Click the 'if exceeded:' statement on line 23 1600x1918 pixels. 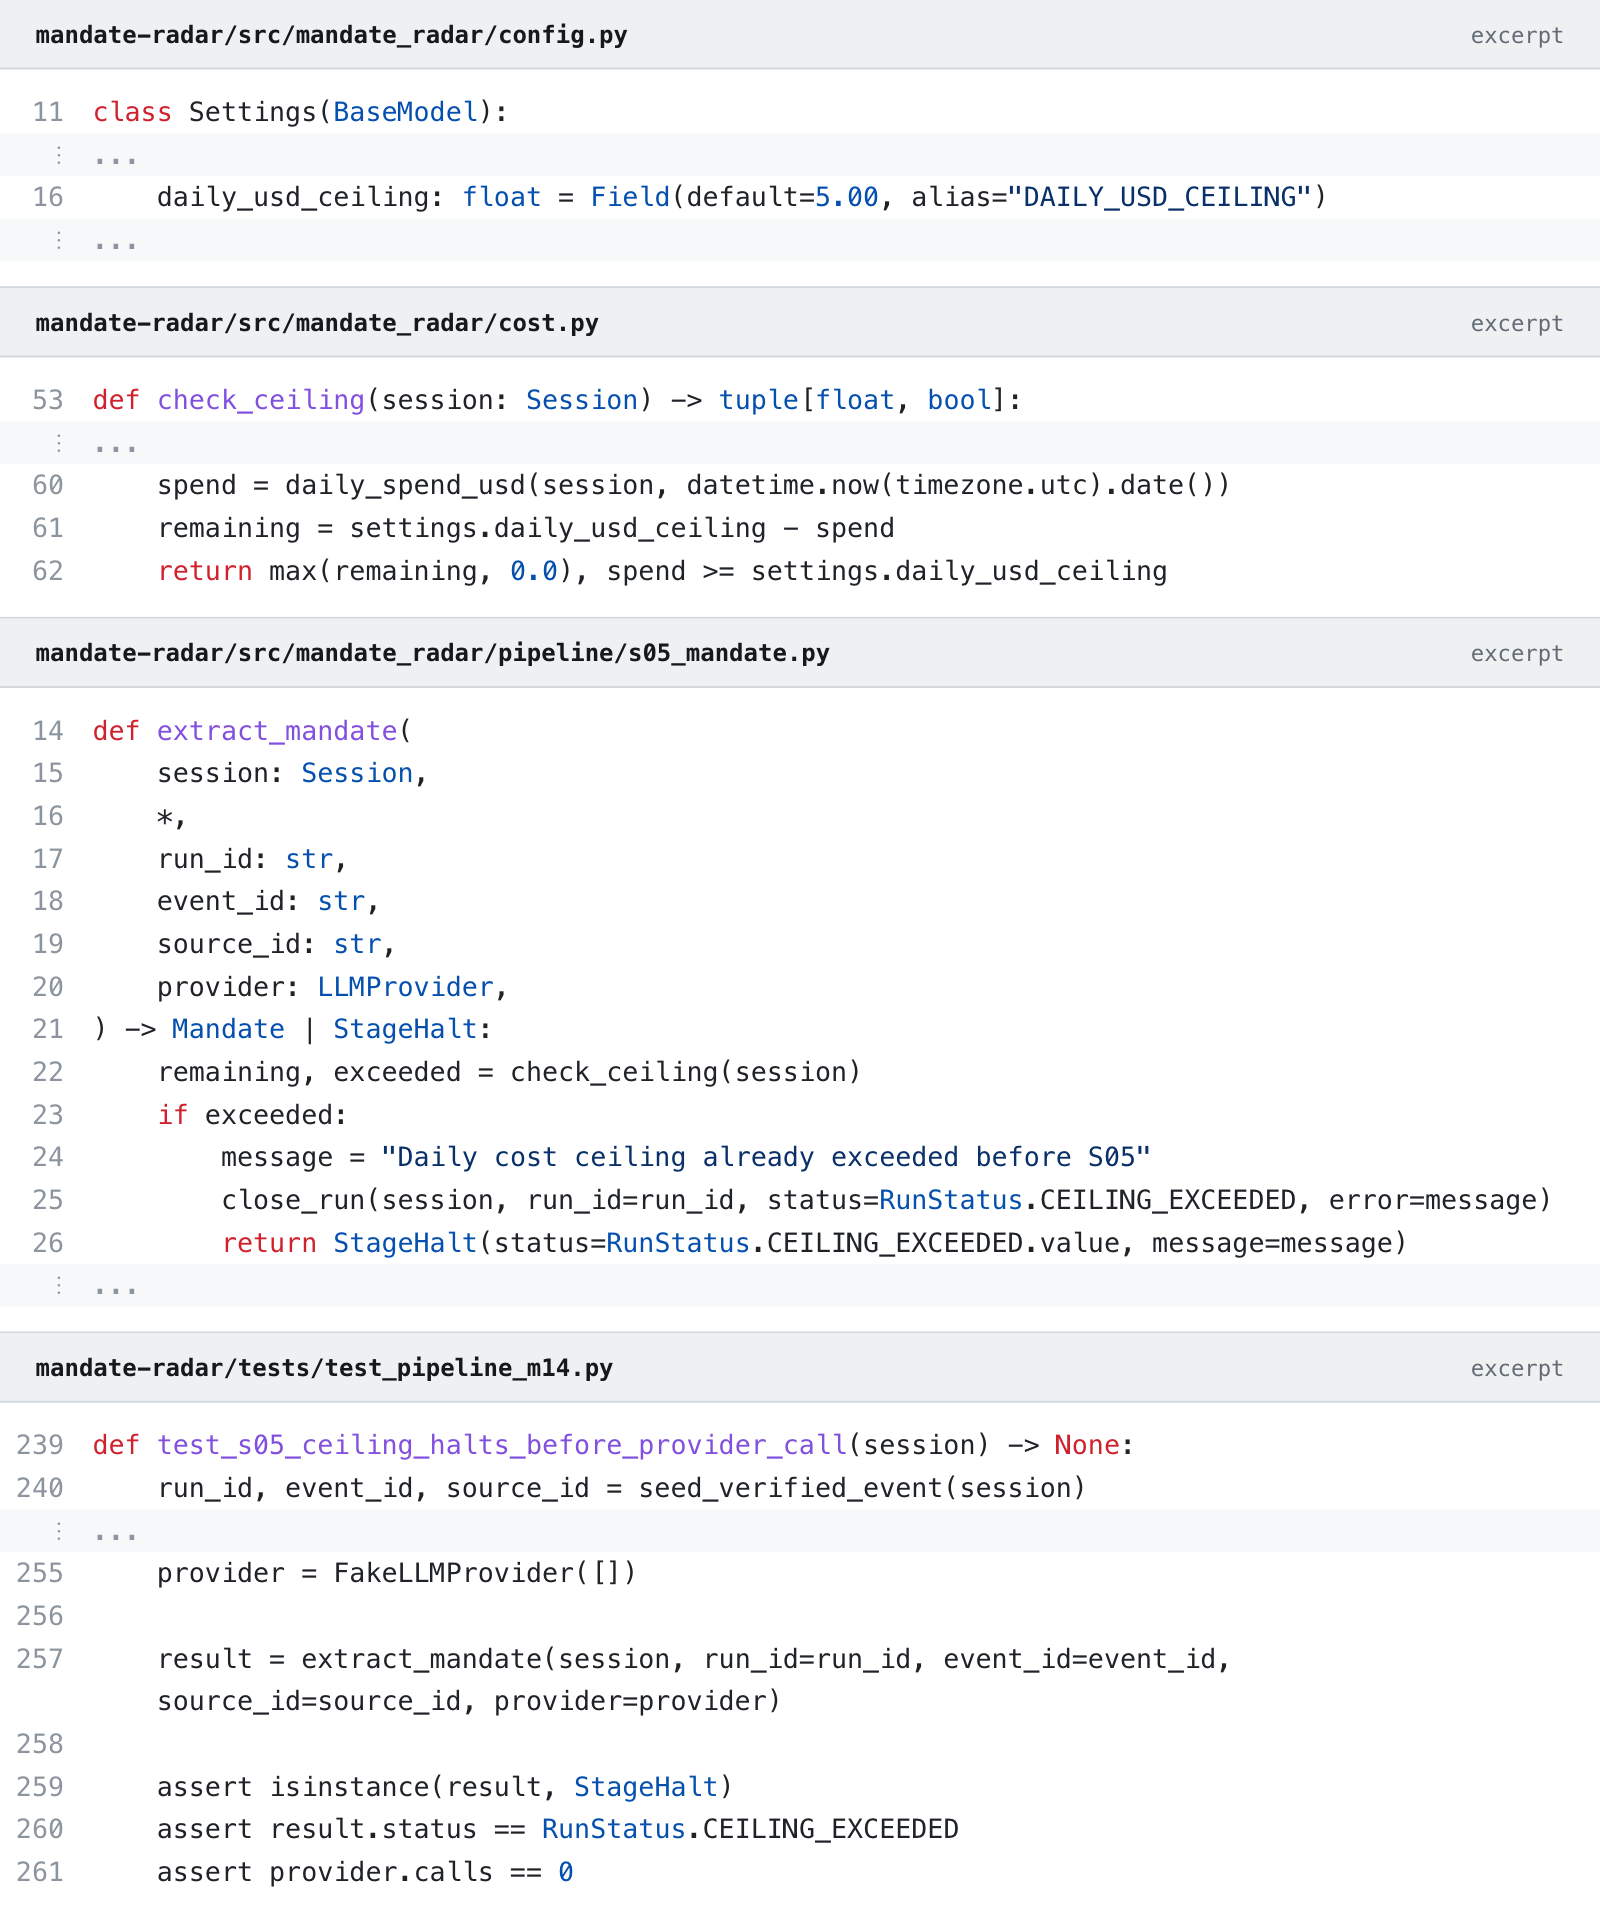pos(252,1115)
